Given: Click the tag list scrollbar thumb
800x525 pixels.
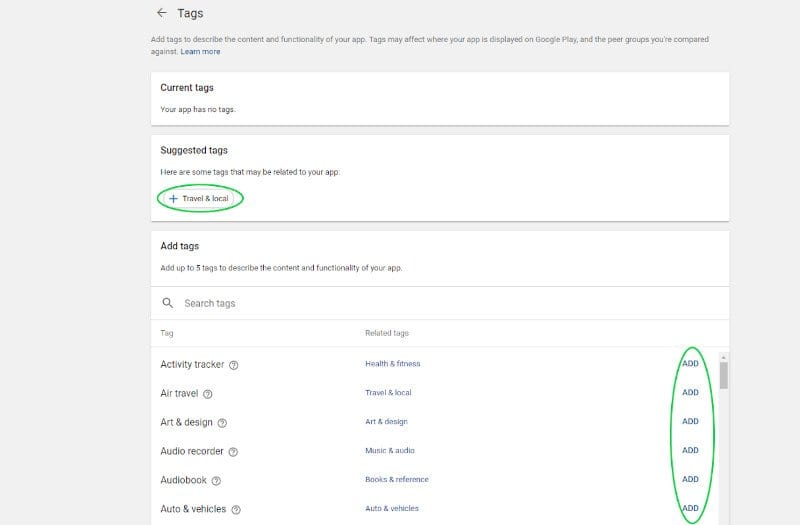Looking at the screenshot, I should click(x=723, y=376).
